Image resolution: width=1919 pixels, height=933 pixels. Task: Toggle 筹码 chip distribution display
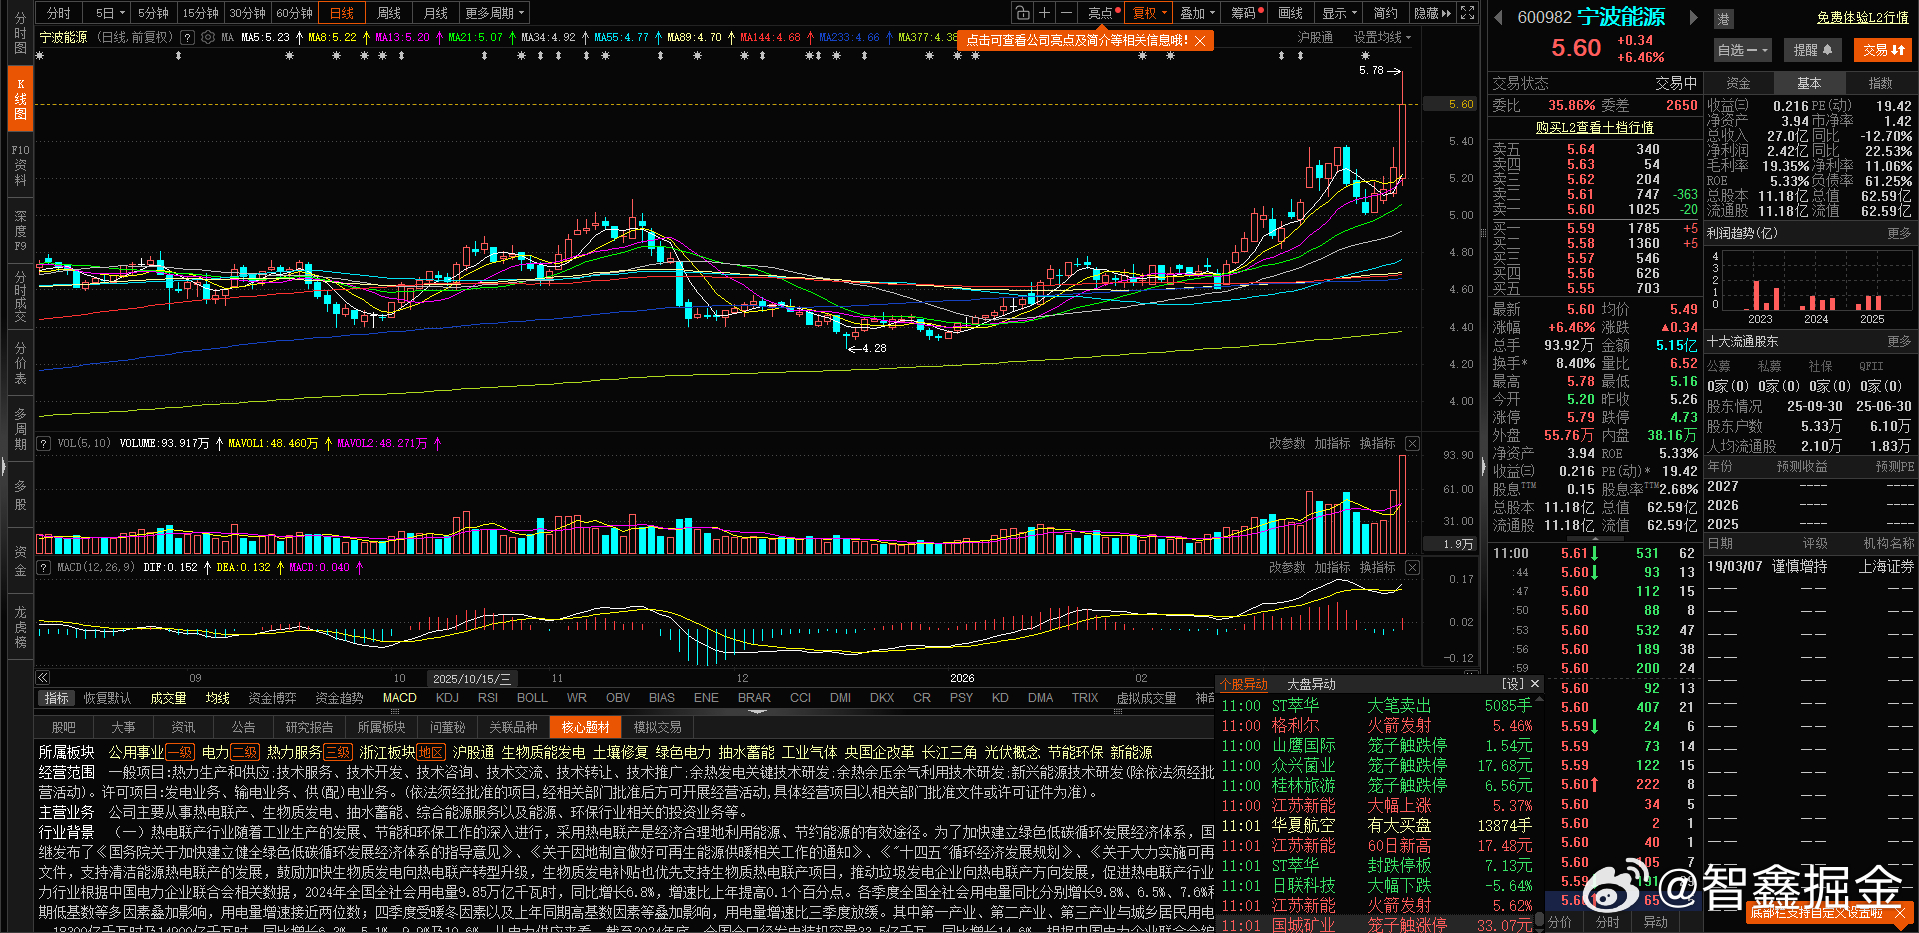pos(1246,13)
